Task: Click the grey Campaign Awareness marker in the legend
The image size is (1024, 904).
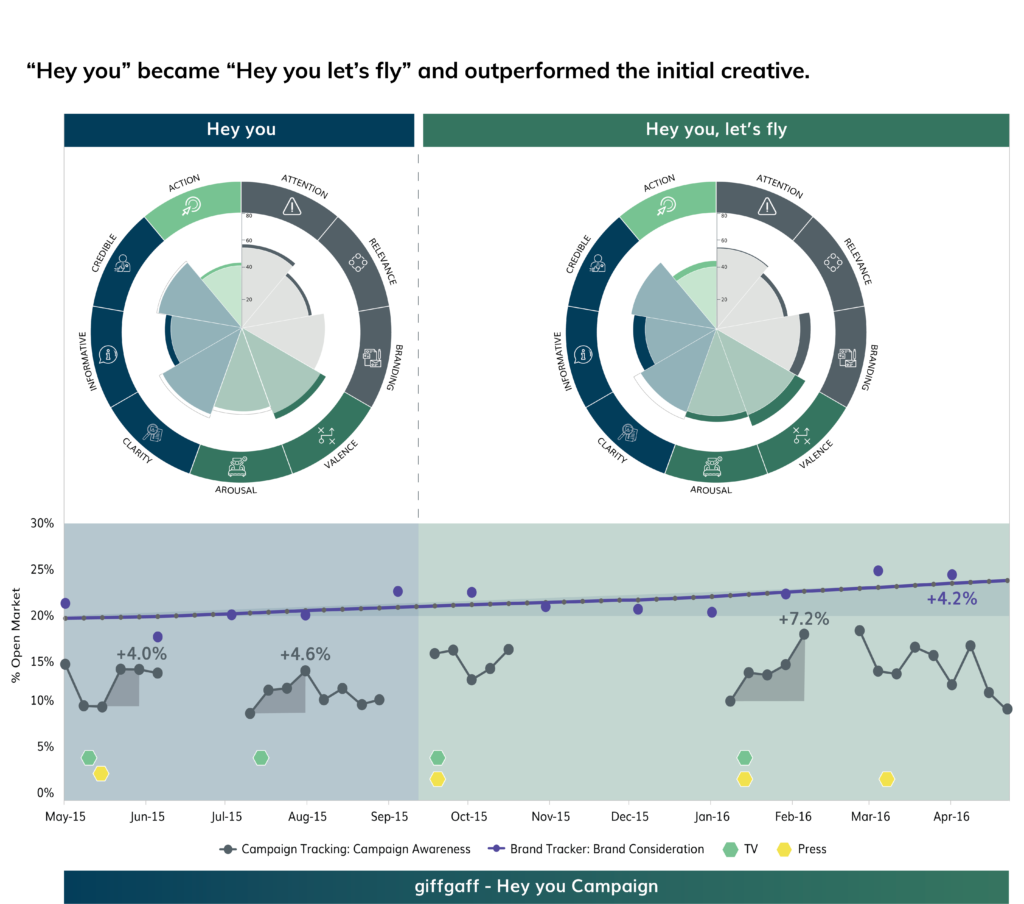Action: [x=227, y=849]
